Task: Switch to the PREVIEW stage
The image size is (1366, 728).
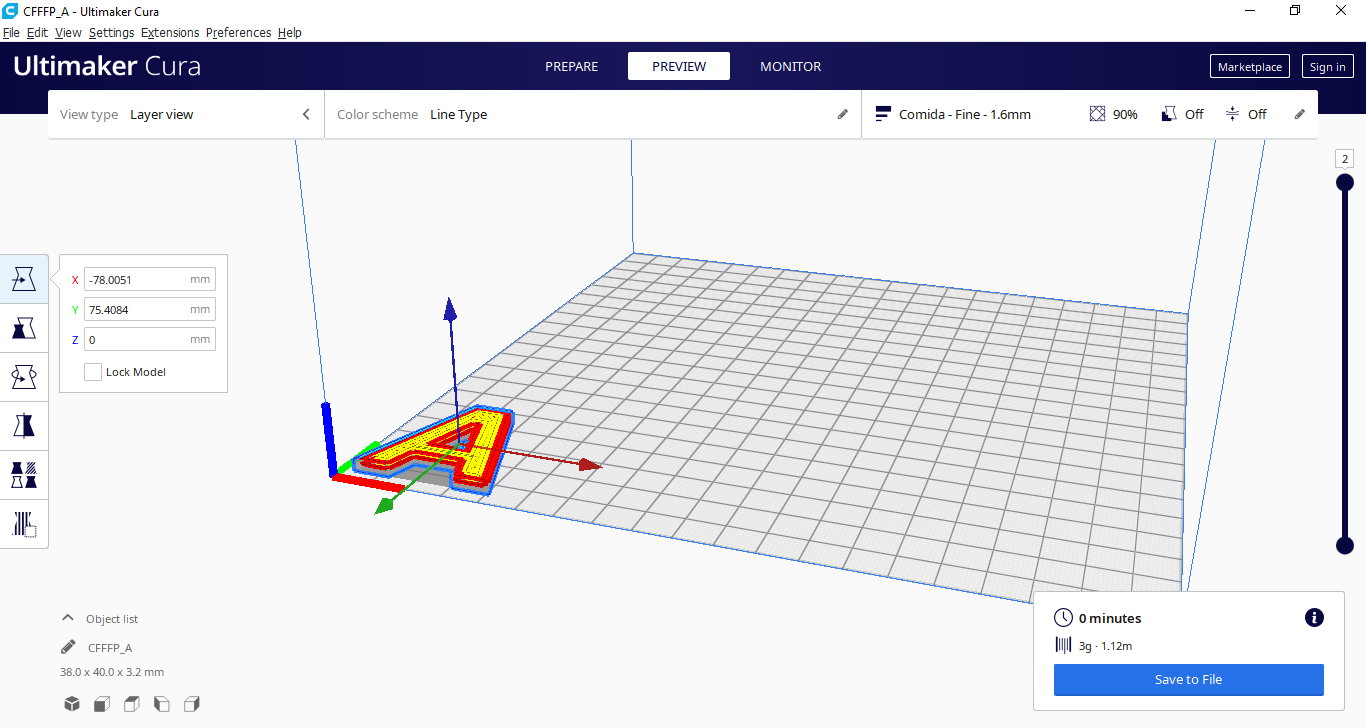Action: pyautogui.click(x=679, y=66)
